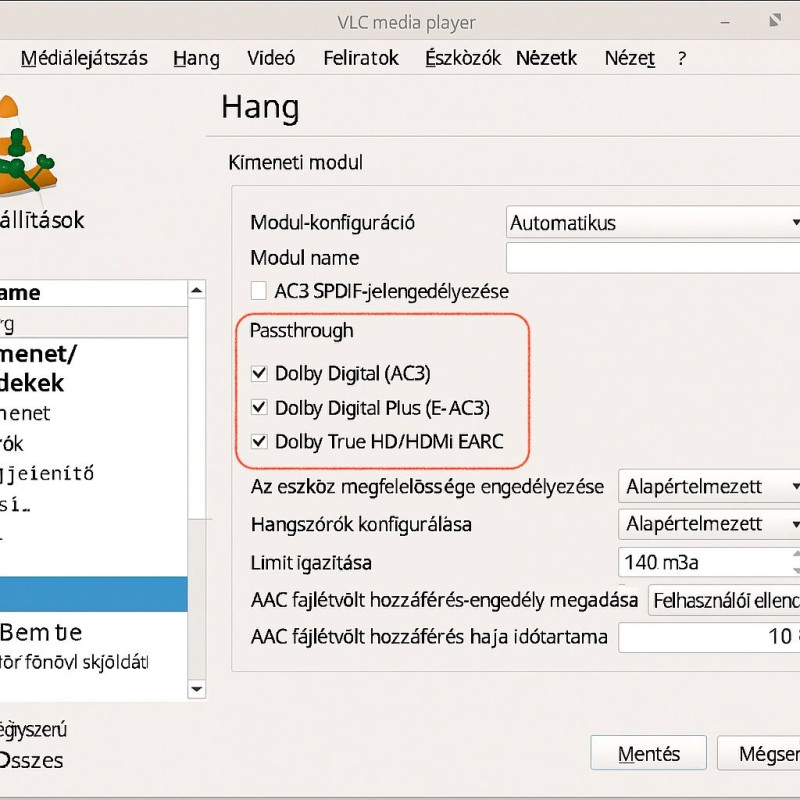Click the tree list scroll-up arrow
Screen dimensions: 800x800
[x=197, y=292]
